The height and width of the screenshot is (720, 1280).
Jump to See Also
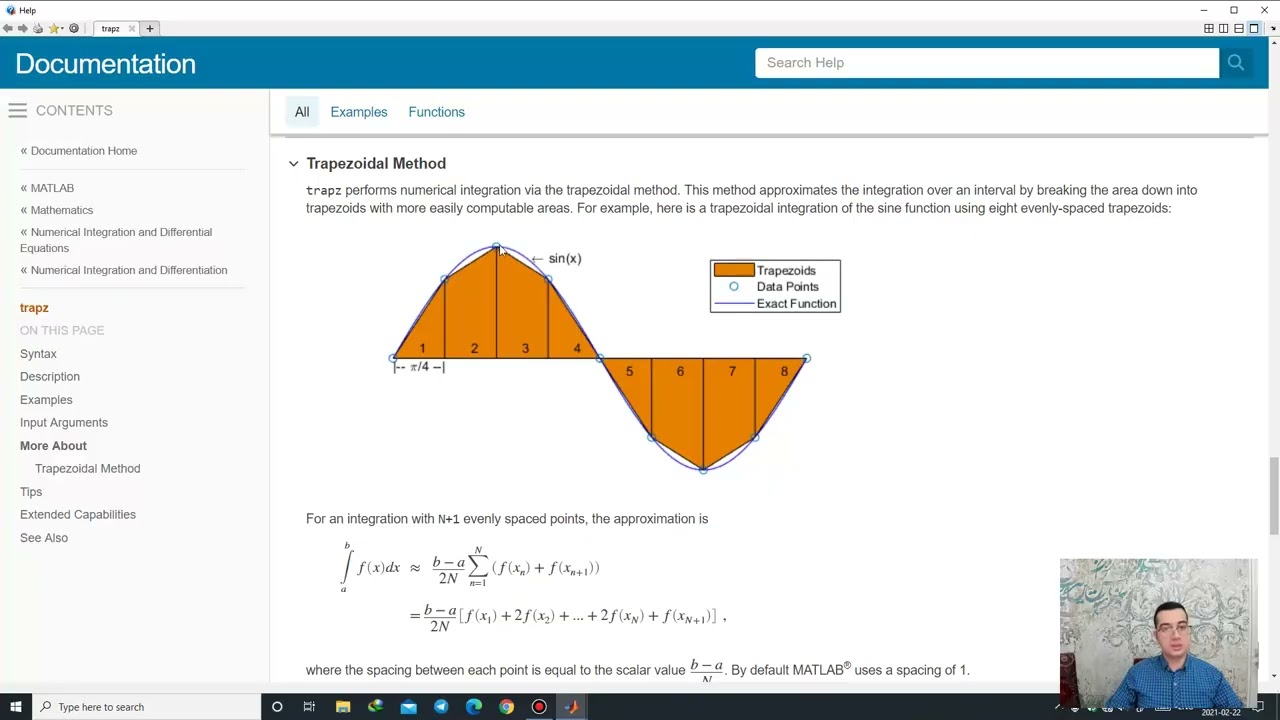pos(44,538)
